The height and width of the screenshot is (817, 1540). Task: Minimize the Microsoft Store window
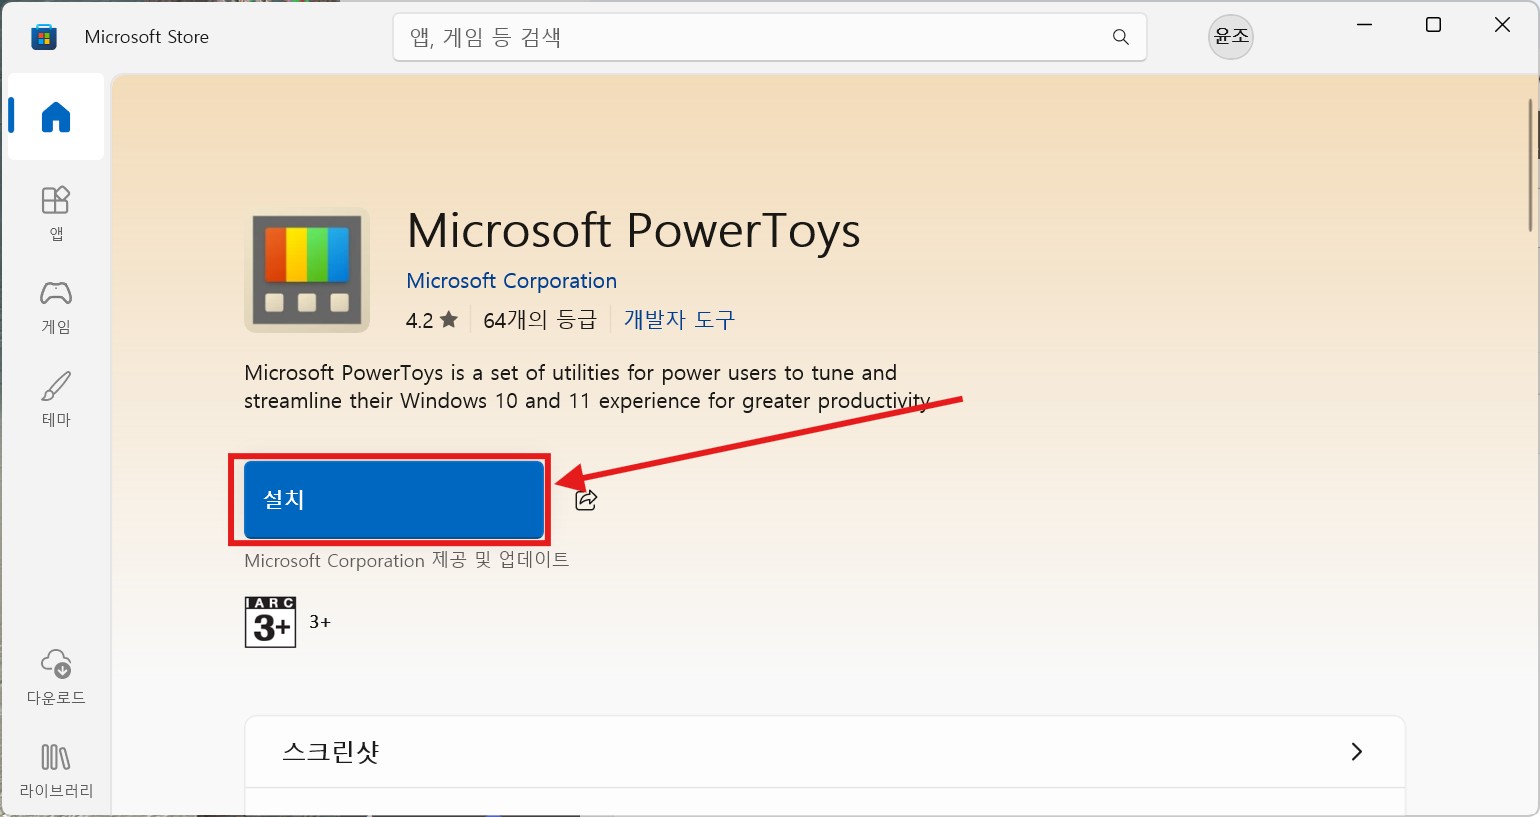click(1365, 25)
